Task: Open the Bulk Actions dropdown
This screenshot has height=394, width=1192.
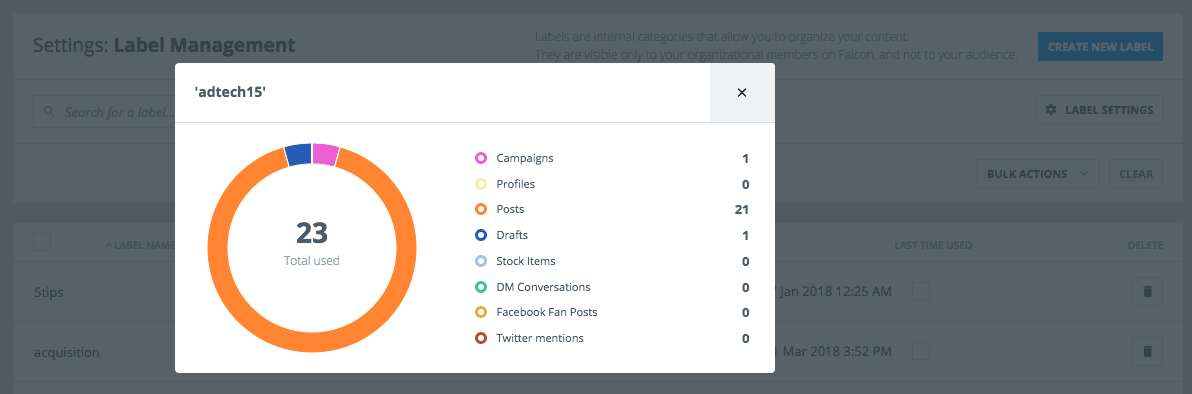Action: pyautogui.click(x=1037, y=173)
